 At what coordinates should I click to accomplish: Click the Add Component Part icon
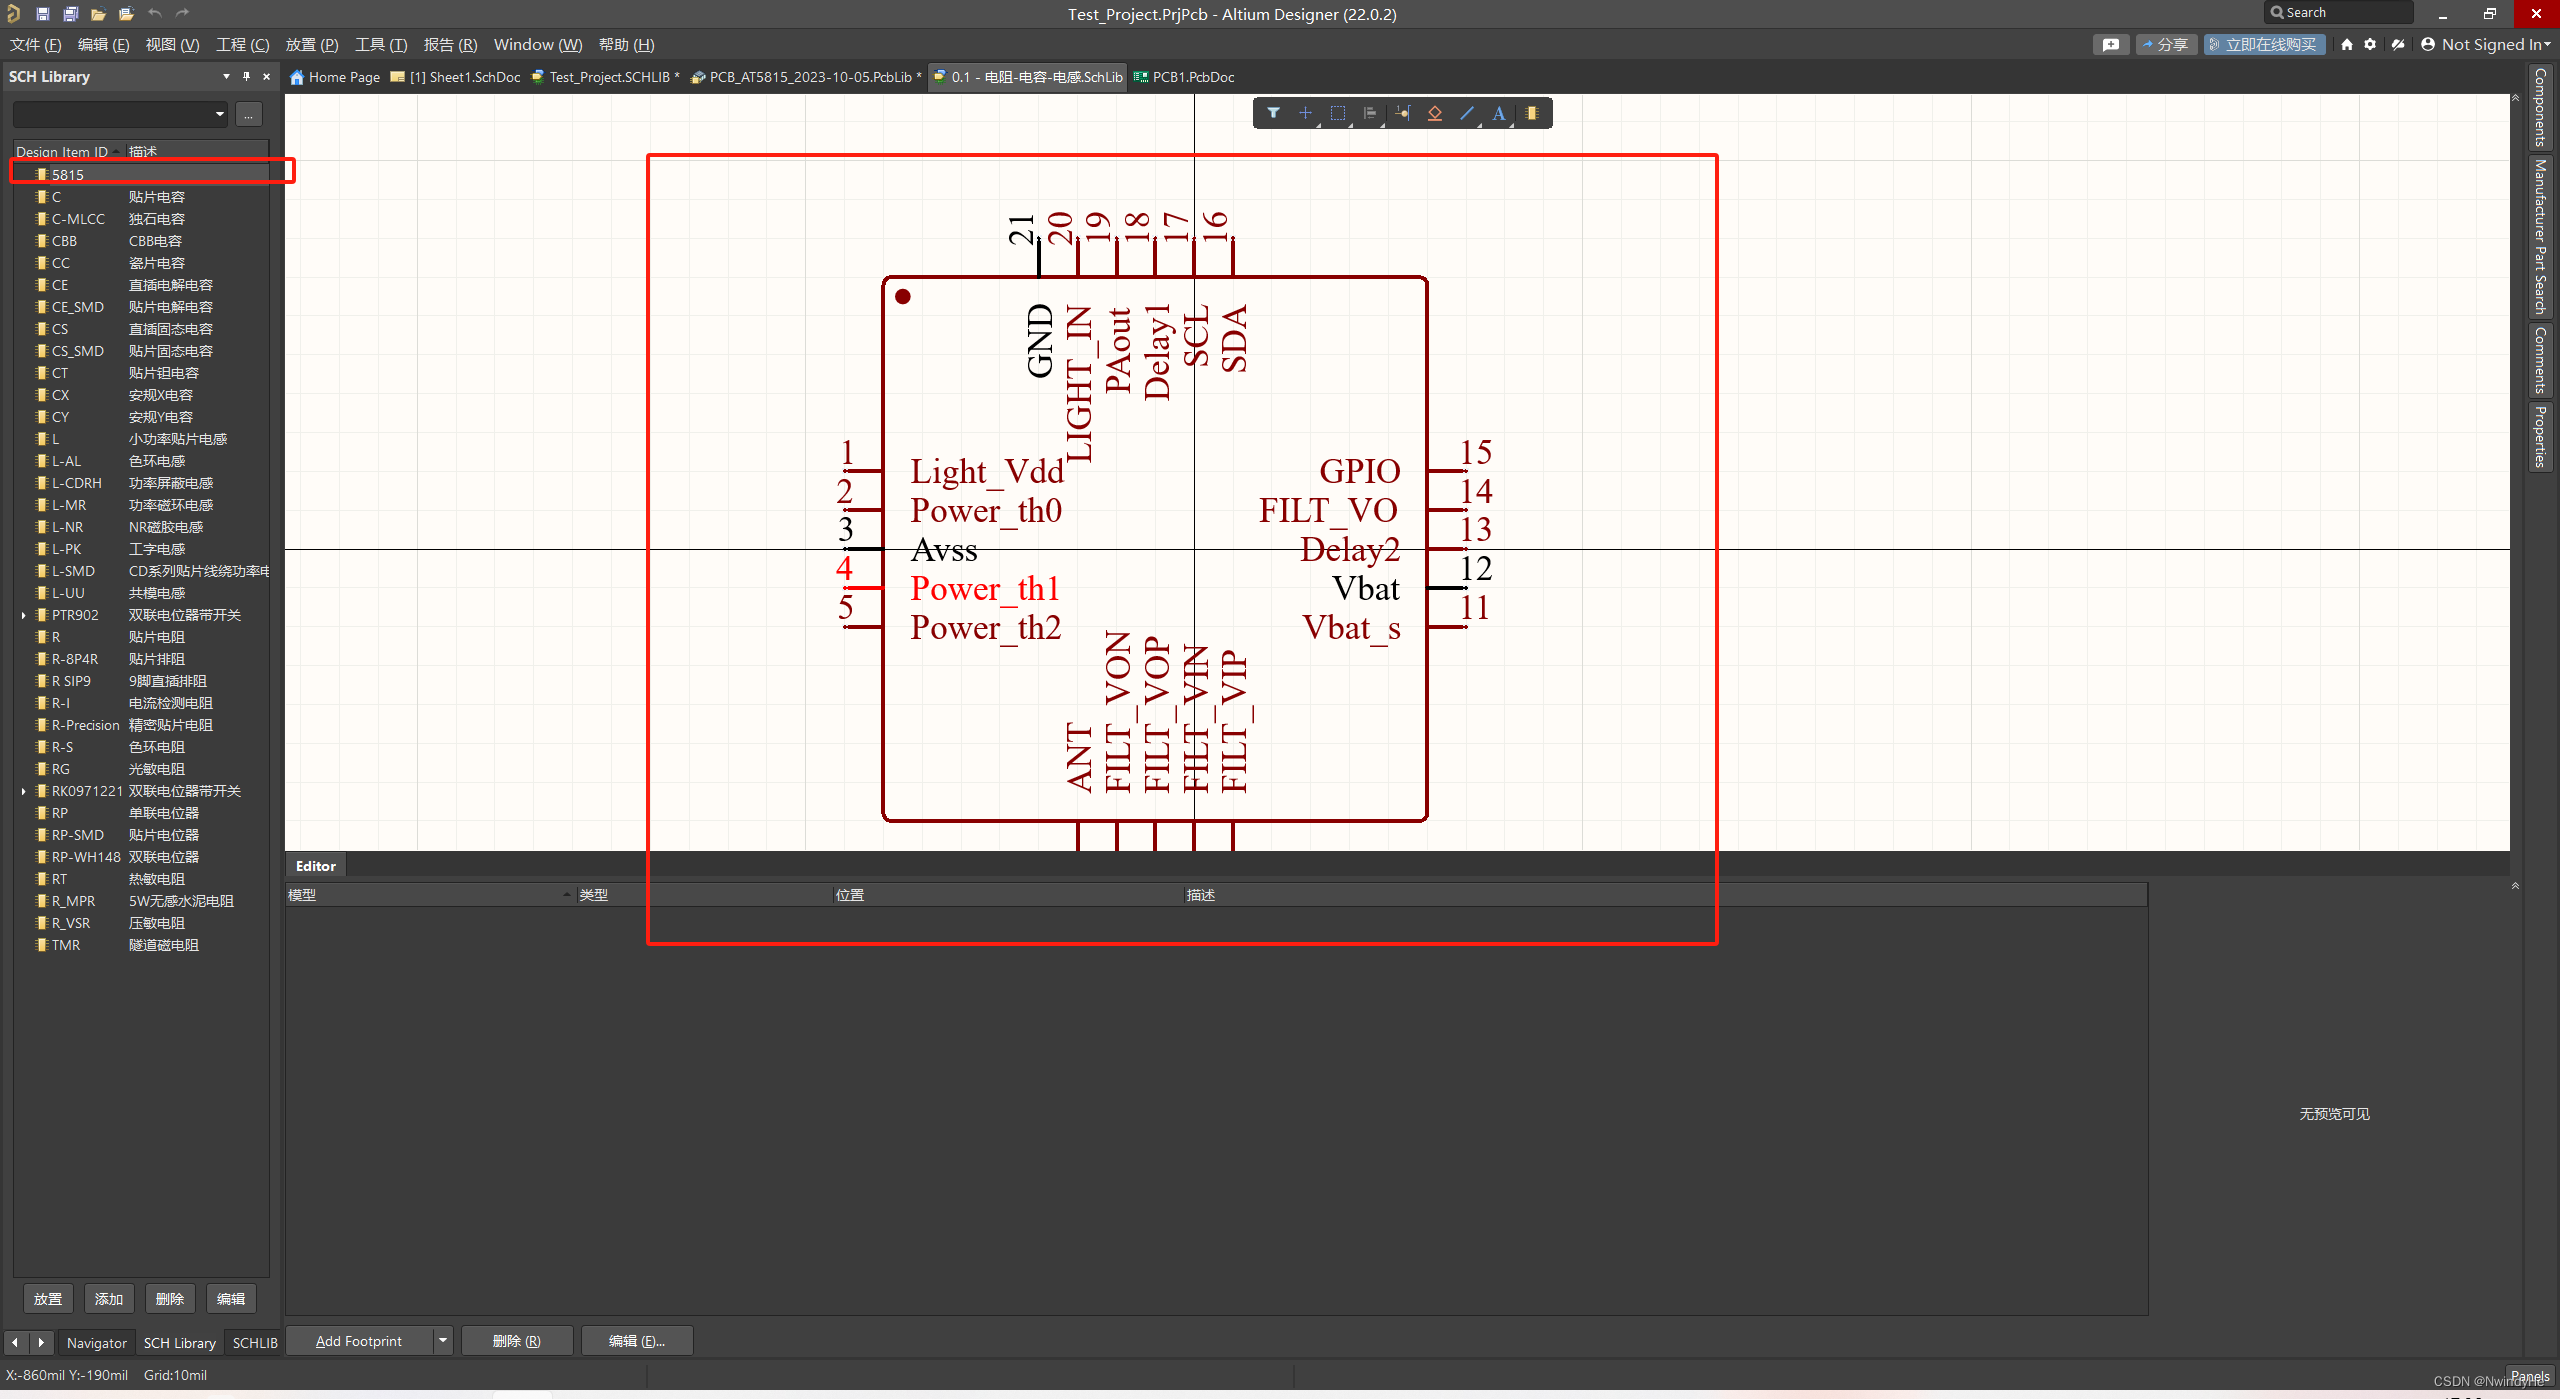(1531, 113)
